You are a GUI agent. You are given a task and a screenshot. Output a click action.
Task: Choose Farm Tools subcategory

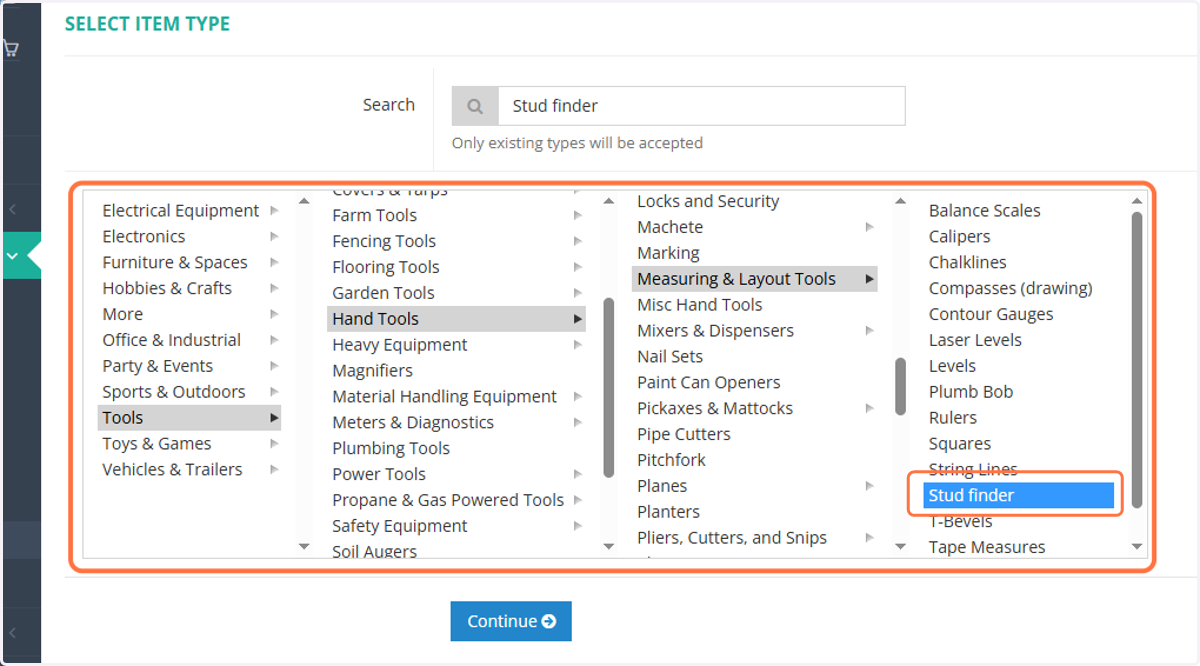375,216
